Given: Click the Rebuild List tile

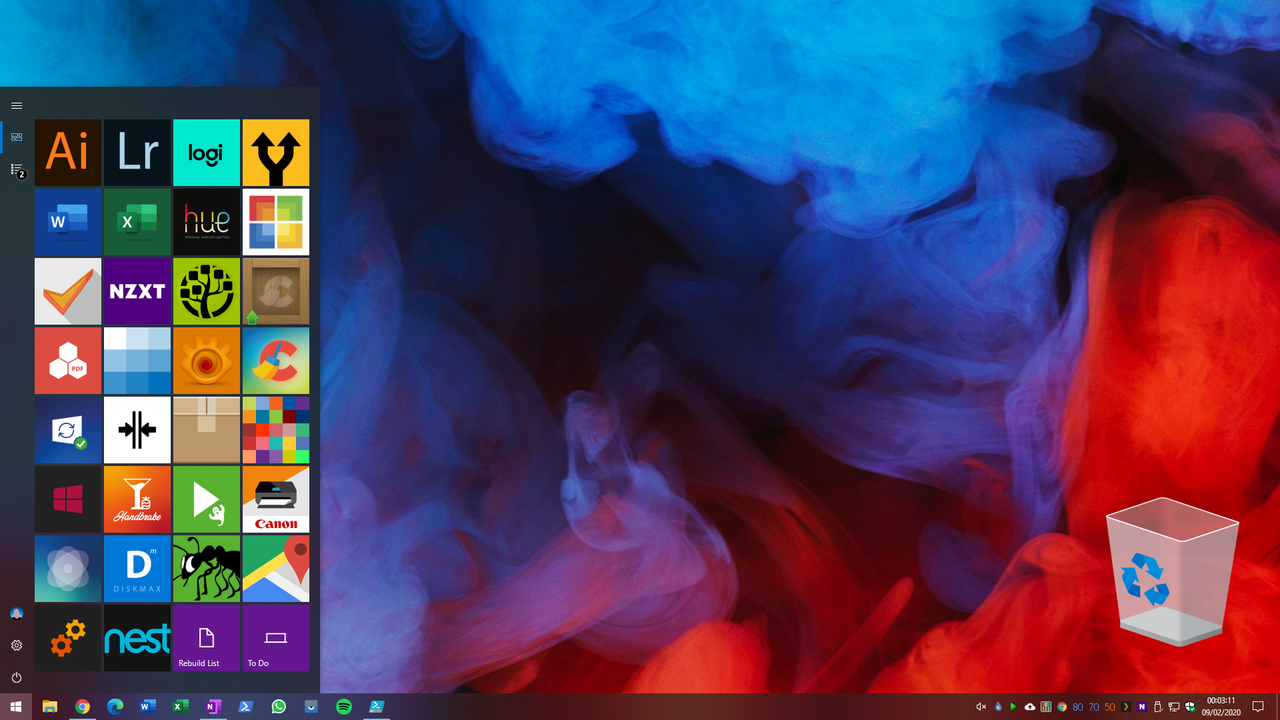Looking at the screenshot, I should (x=206, y=638).
